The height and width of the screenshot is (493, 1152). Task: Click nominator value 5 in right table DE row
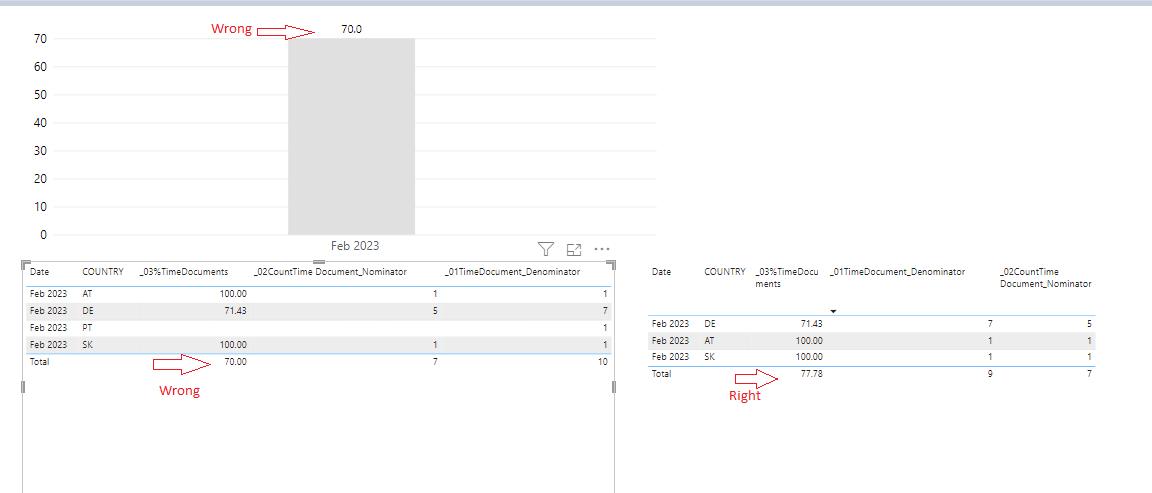pos(1090,323)
